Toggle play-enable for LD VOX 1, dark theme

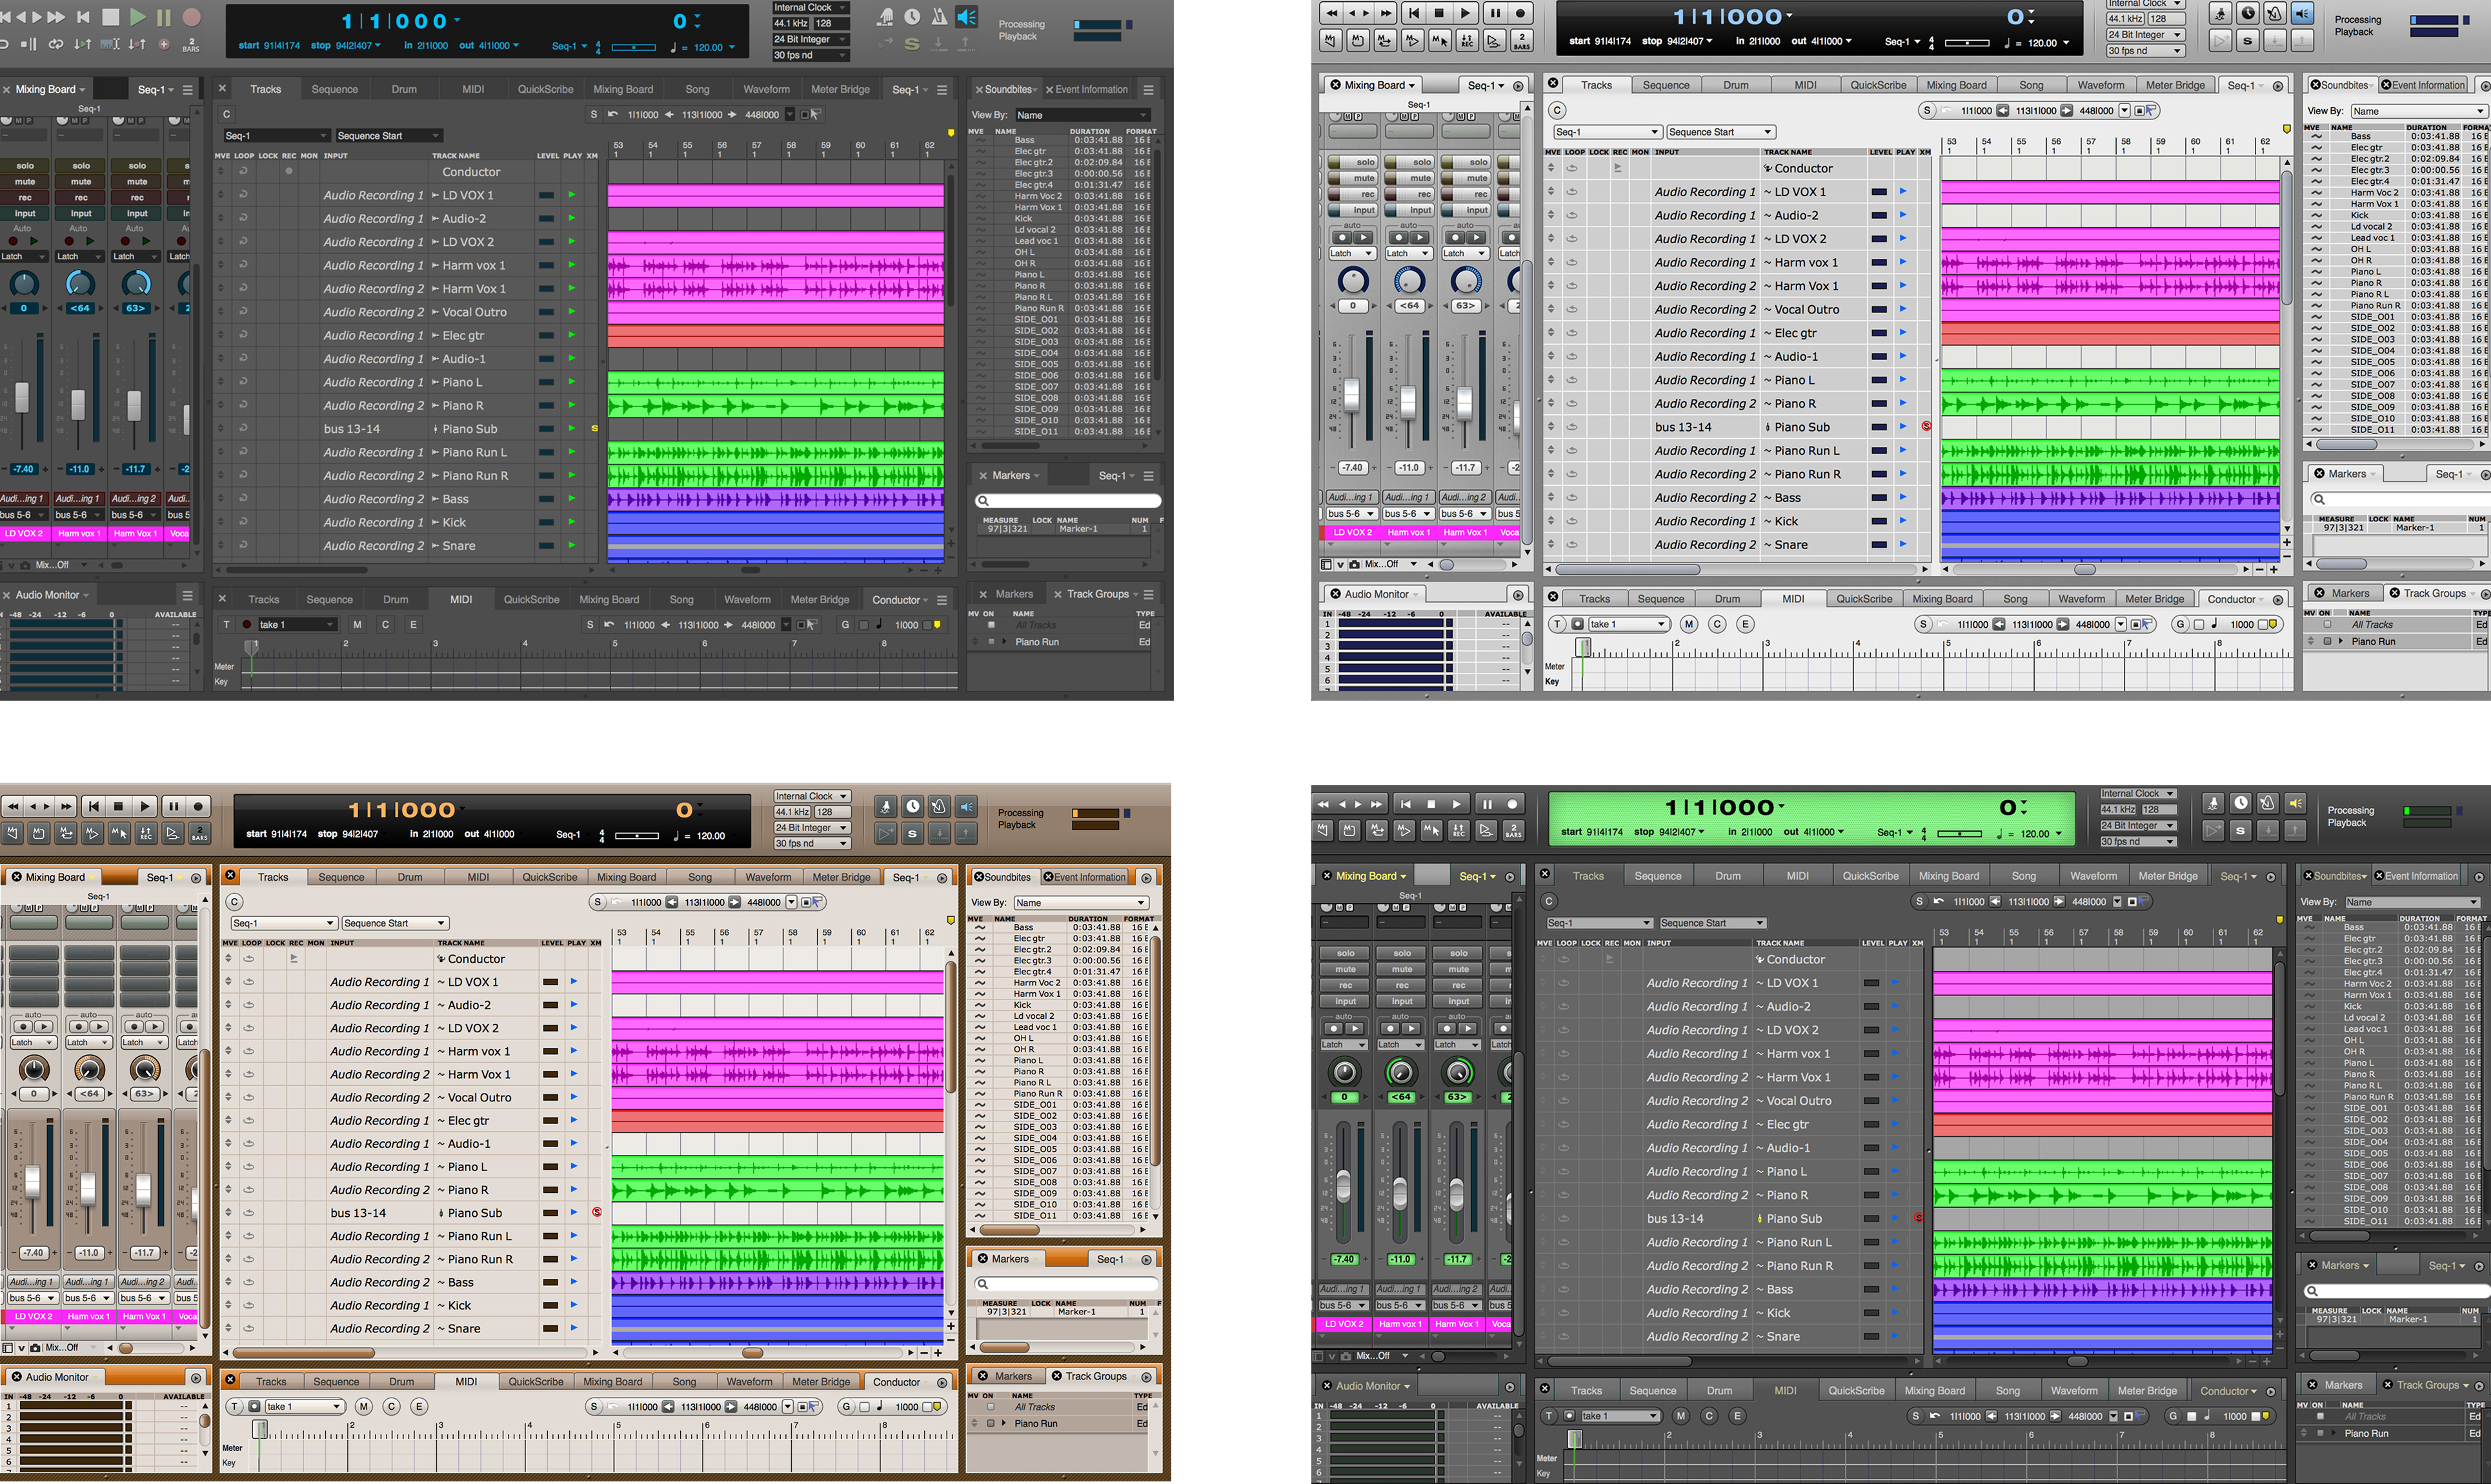tap(572, 195)
